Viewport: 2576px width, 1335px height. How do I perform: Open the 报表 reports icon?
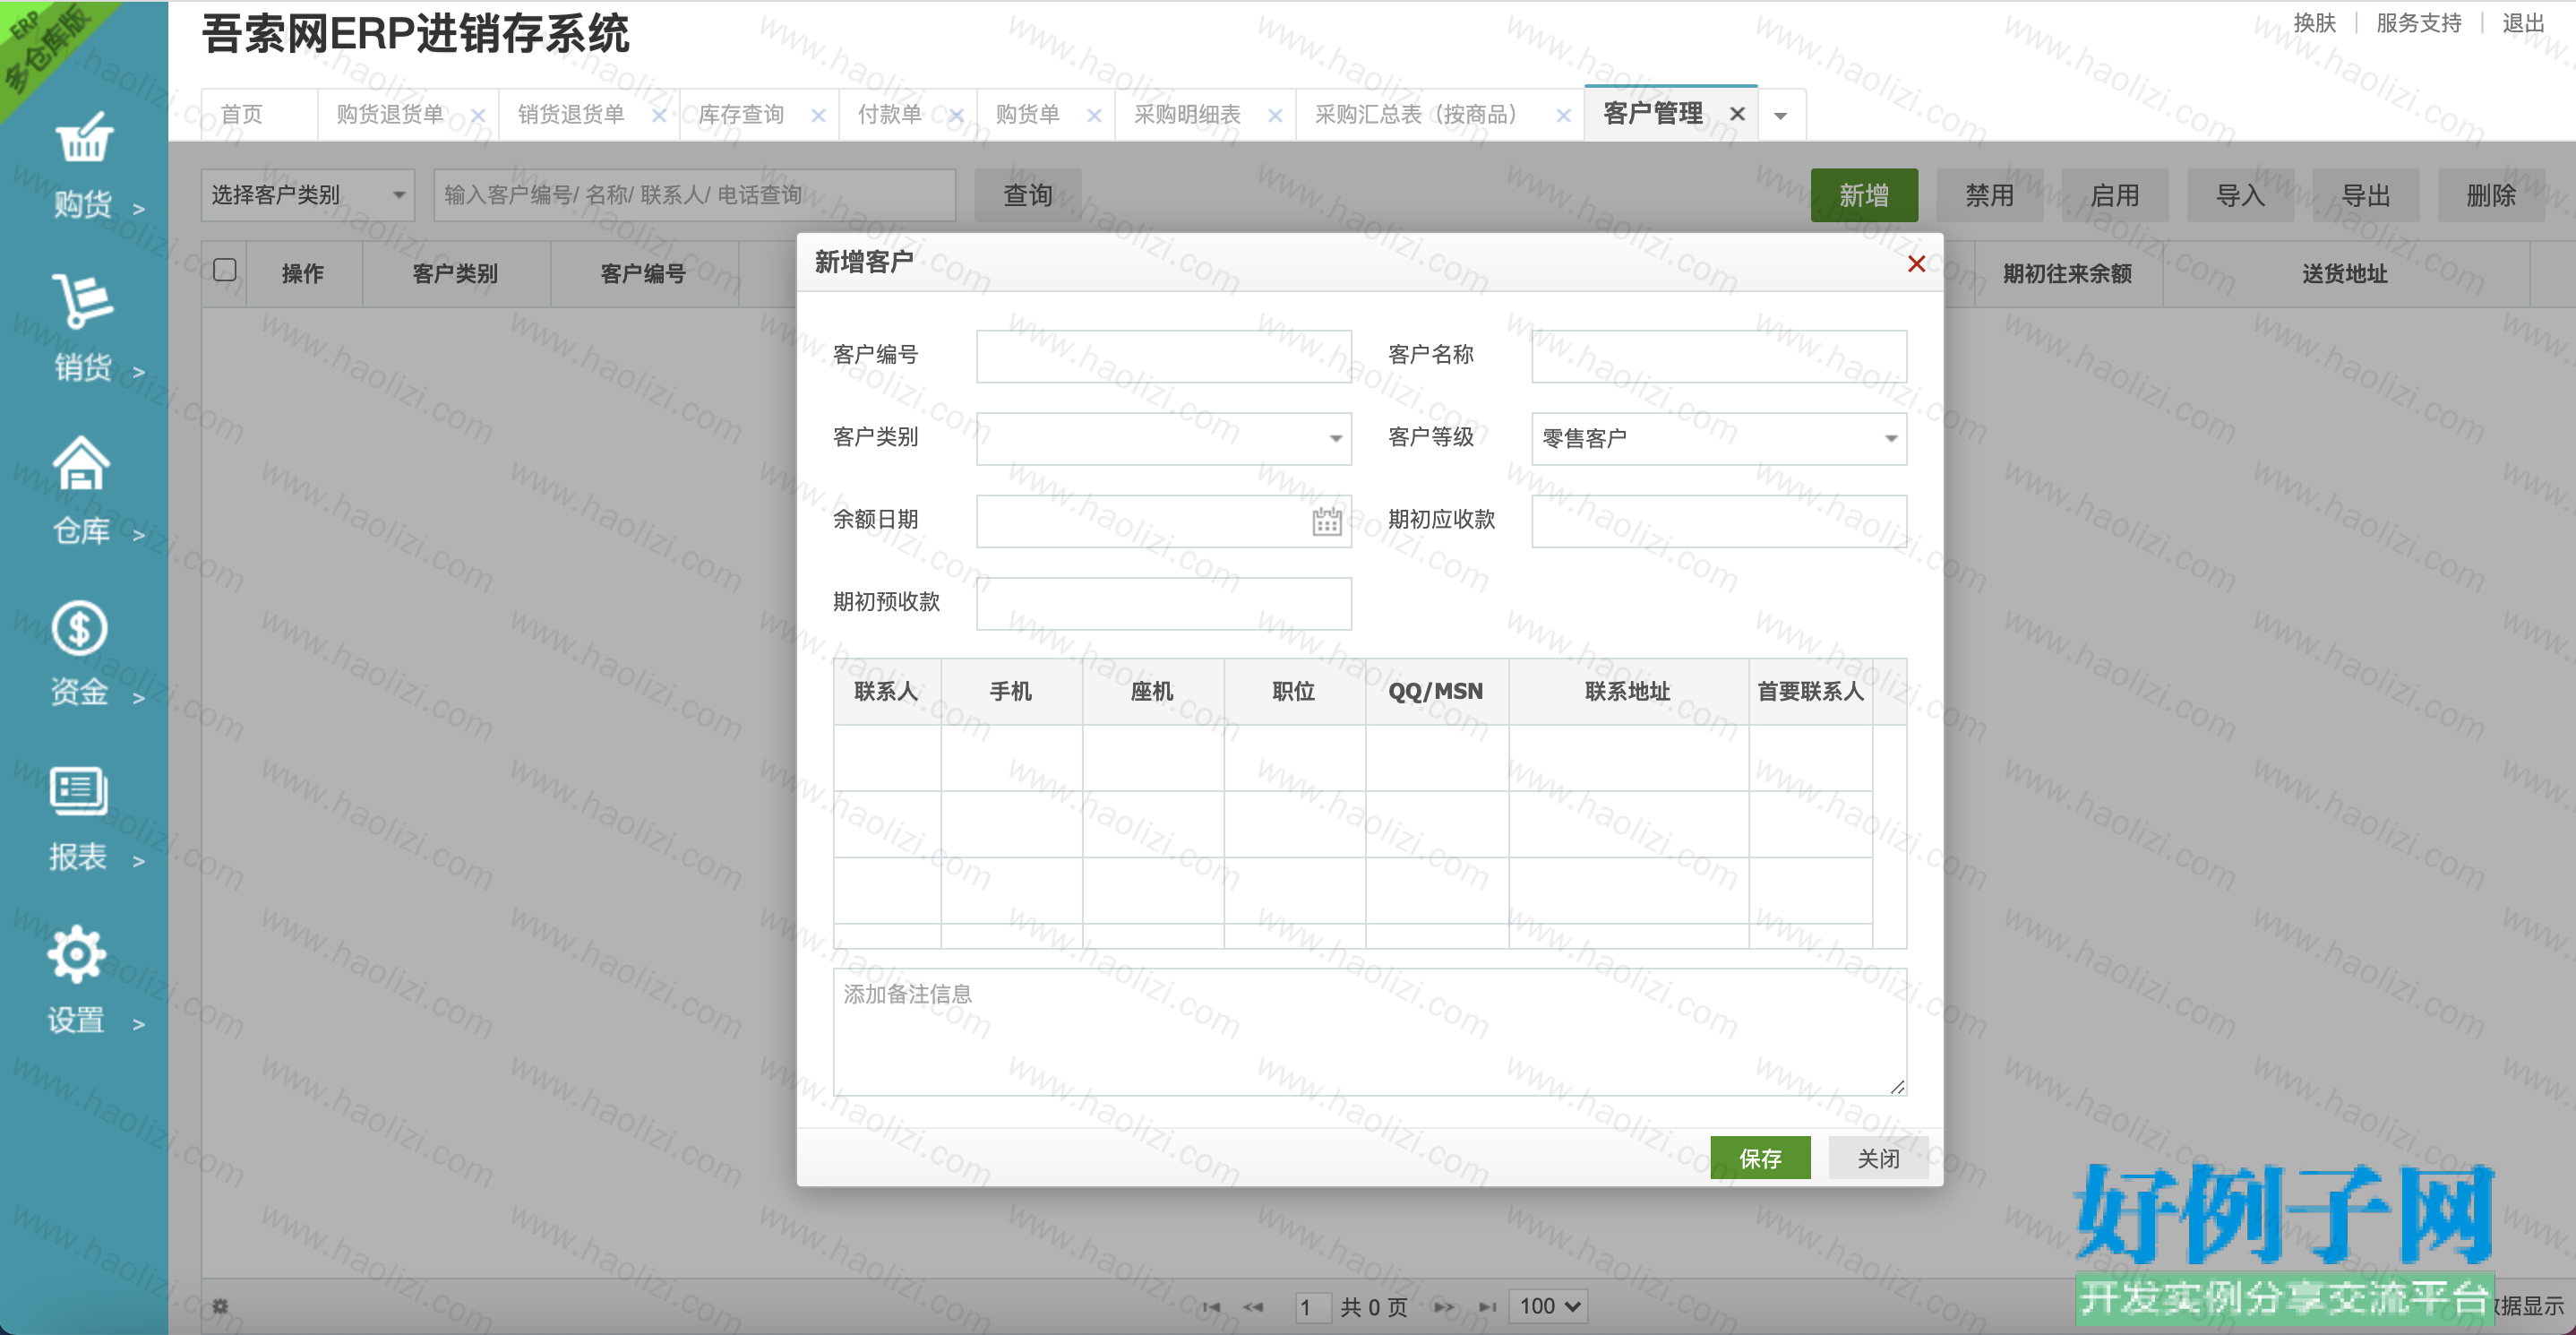click(x=78, y=791)
